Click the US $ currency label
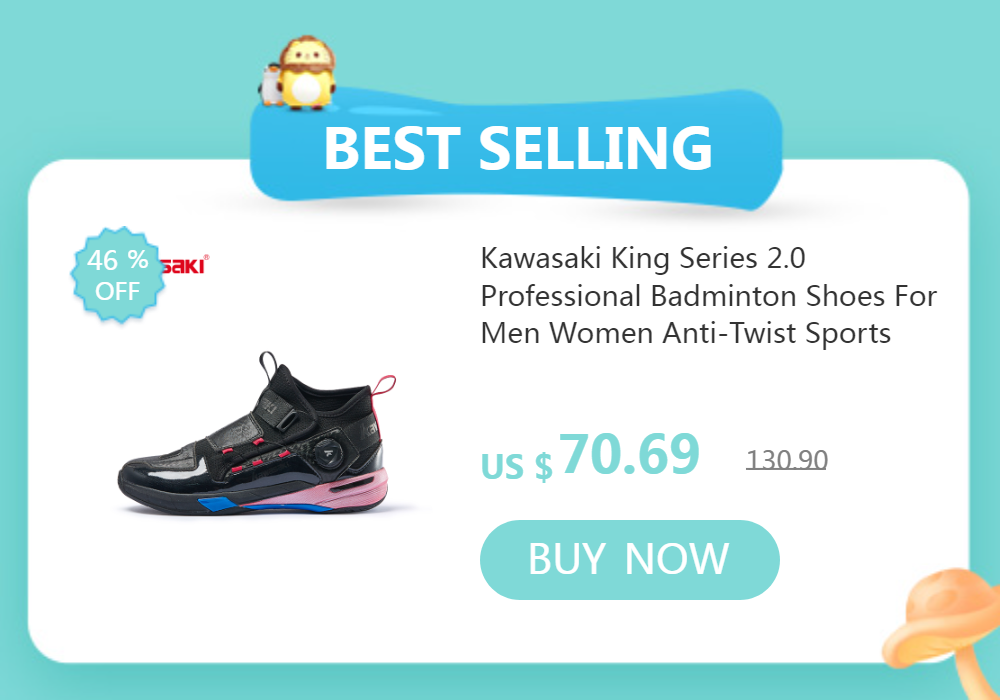The height and width of the screenshot is (700, 1002). pos(516,465)
